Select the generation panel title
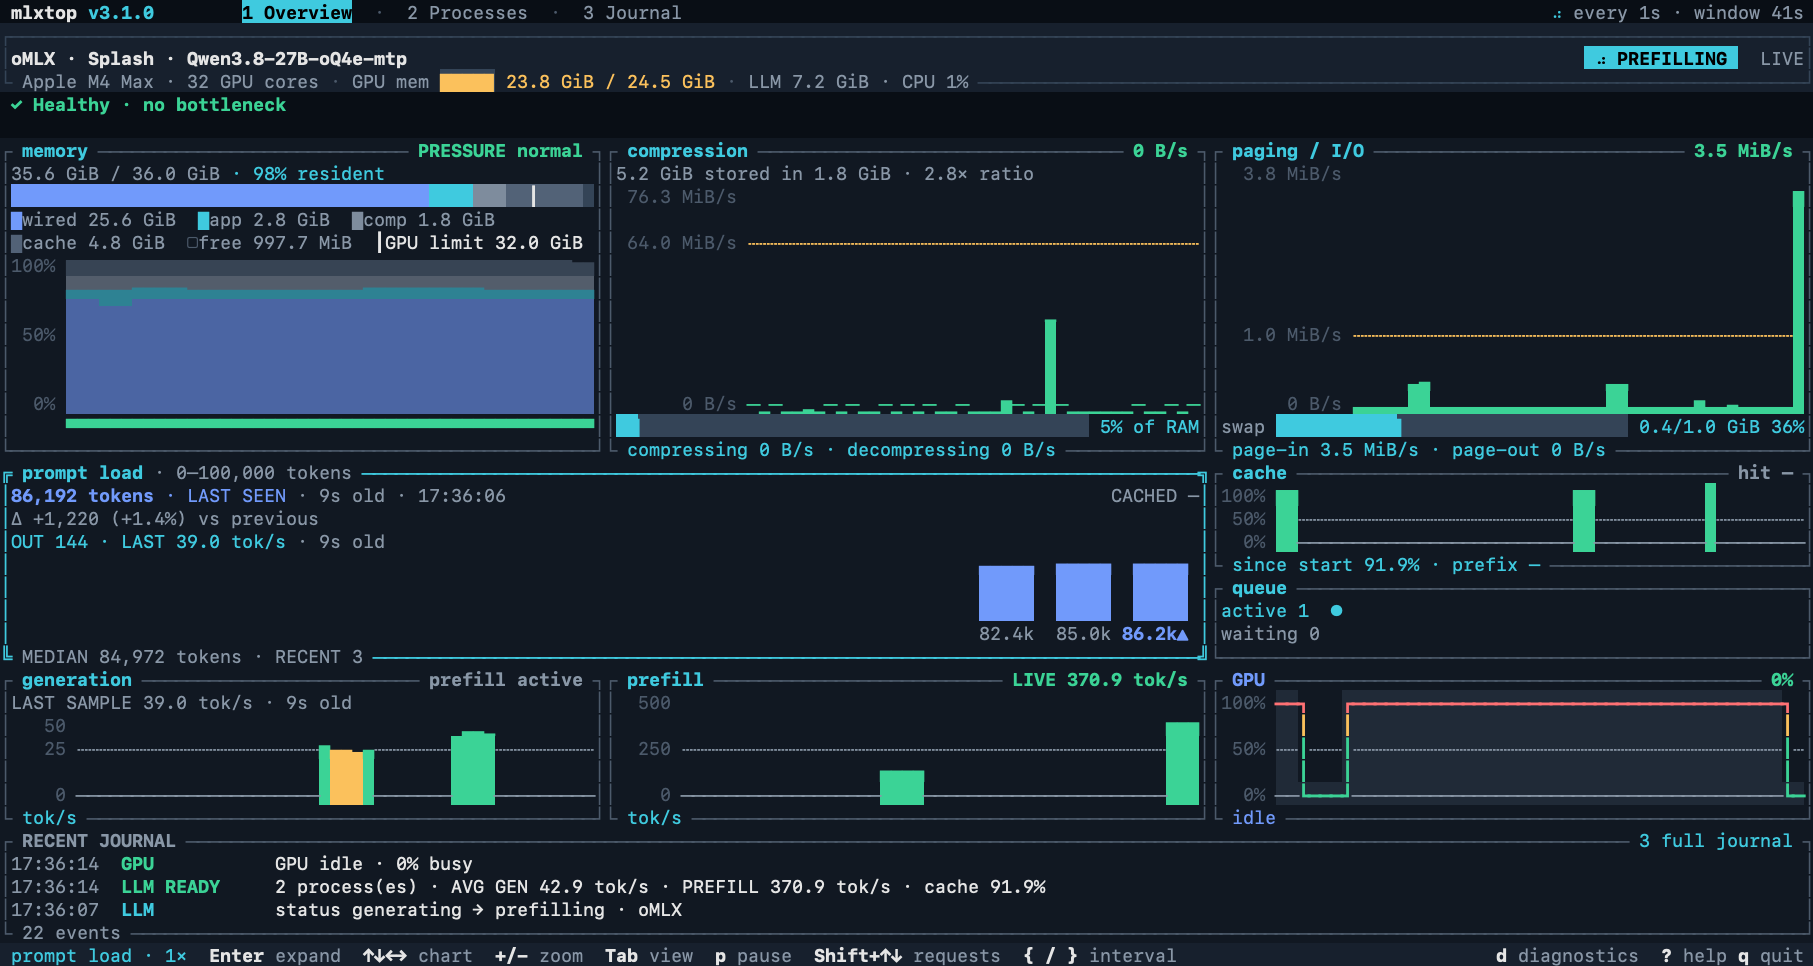This screenshot has width=1813, height=966. pyautogui.click(x=77, y=680)
